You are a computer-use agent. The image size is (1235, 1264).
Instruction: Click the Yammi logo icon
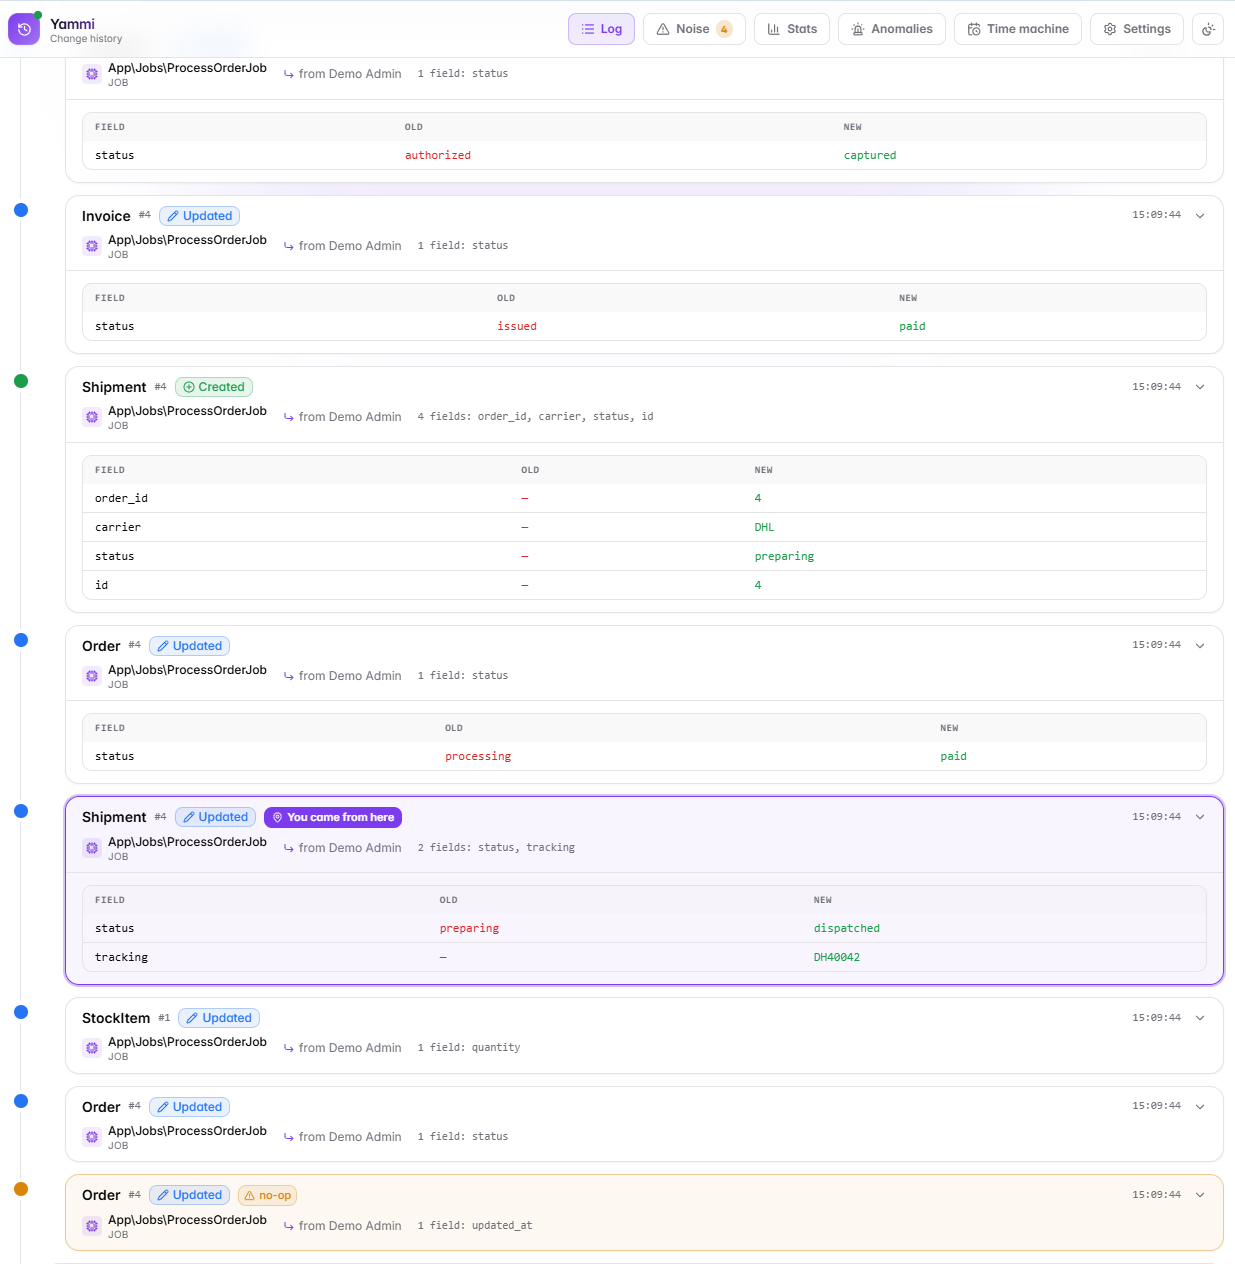[x=24, y=29]
